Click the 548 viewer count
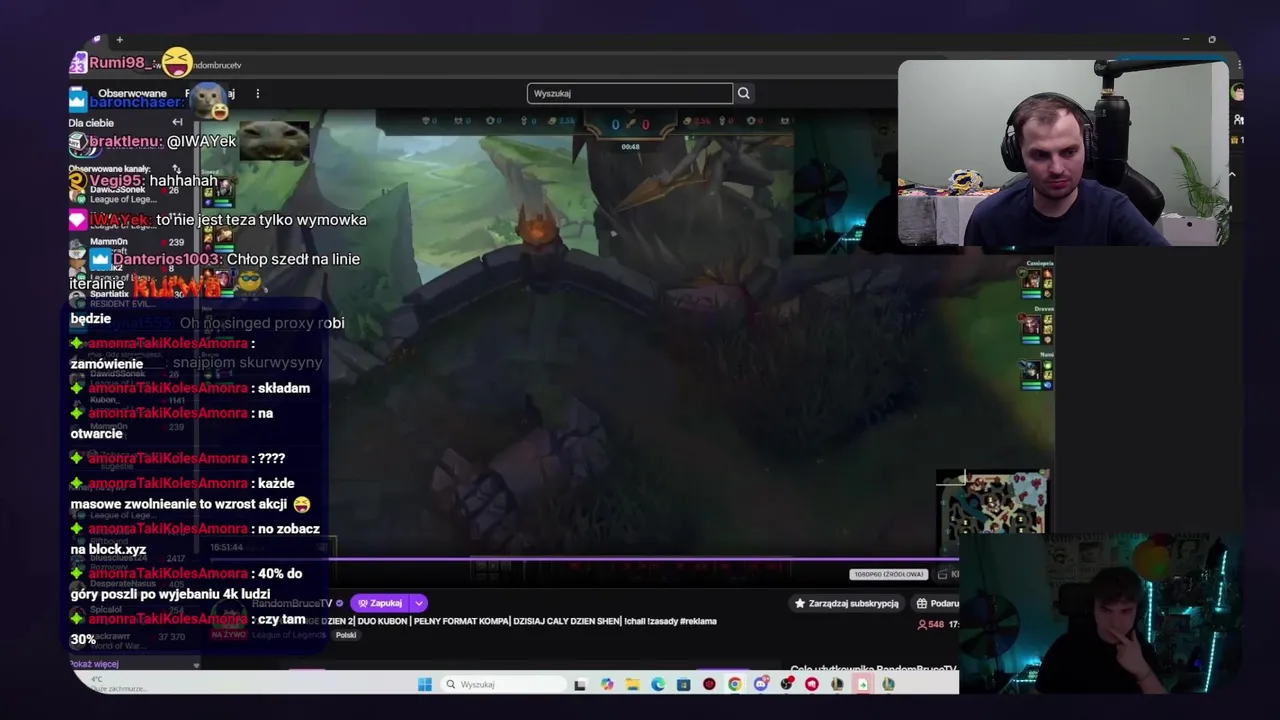This screenshot has height=720, width=1280. tap(931, 624)
